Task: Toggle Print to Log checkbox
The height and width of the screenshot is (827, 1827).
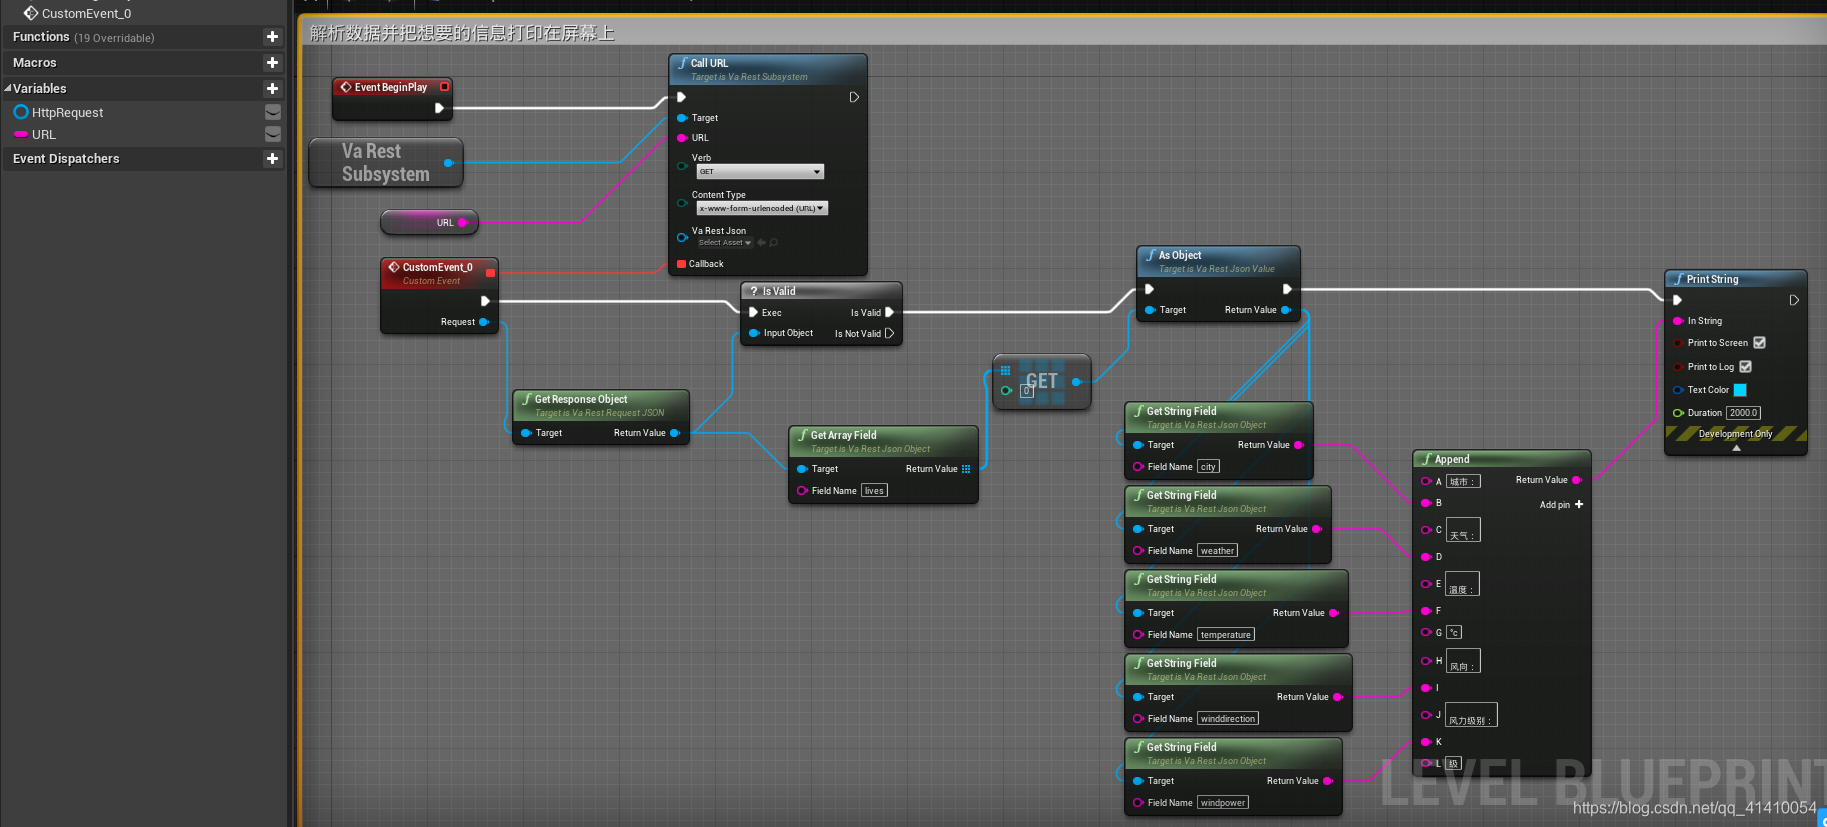Action: 1745,367
